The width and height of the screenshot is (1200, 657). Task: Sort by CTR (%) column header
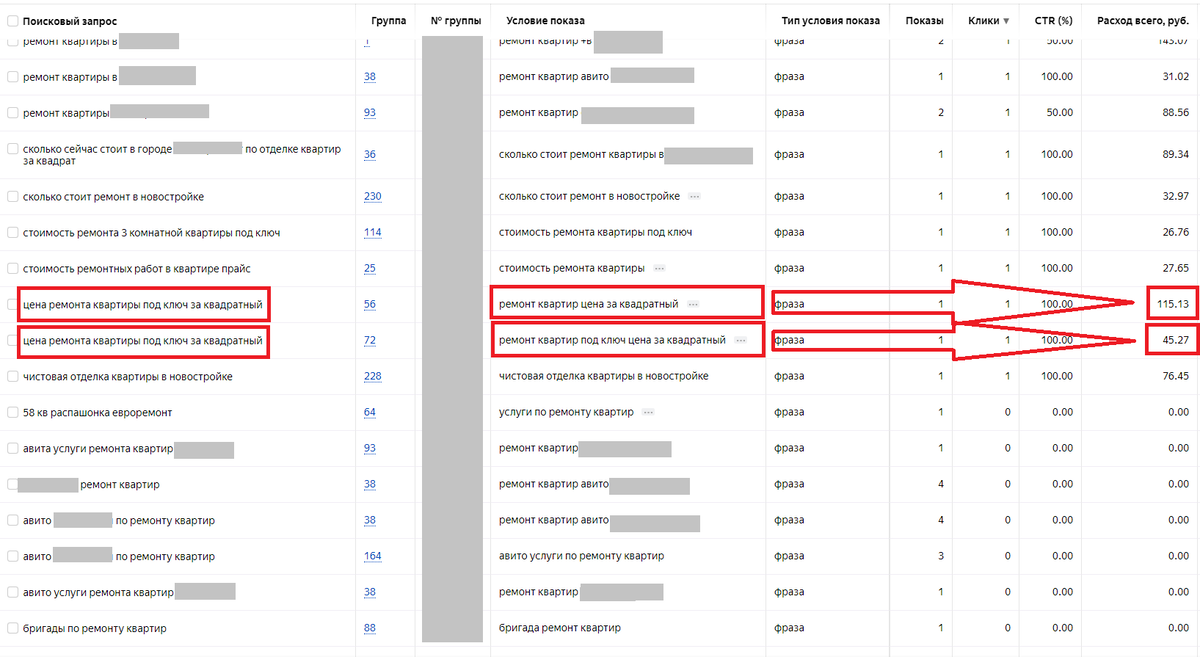[1053, 21]
